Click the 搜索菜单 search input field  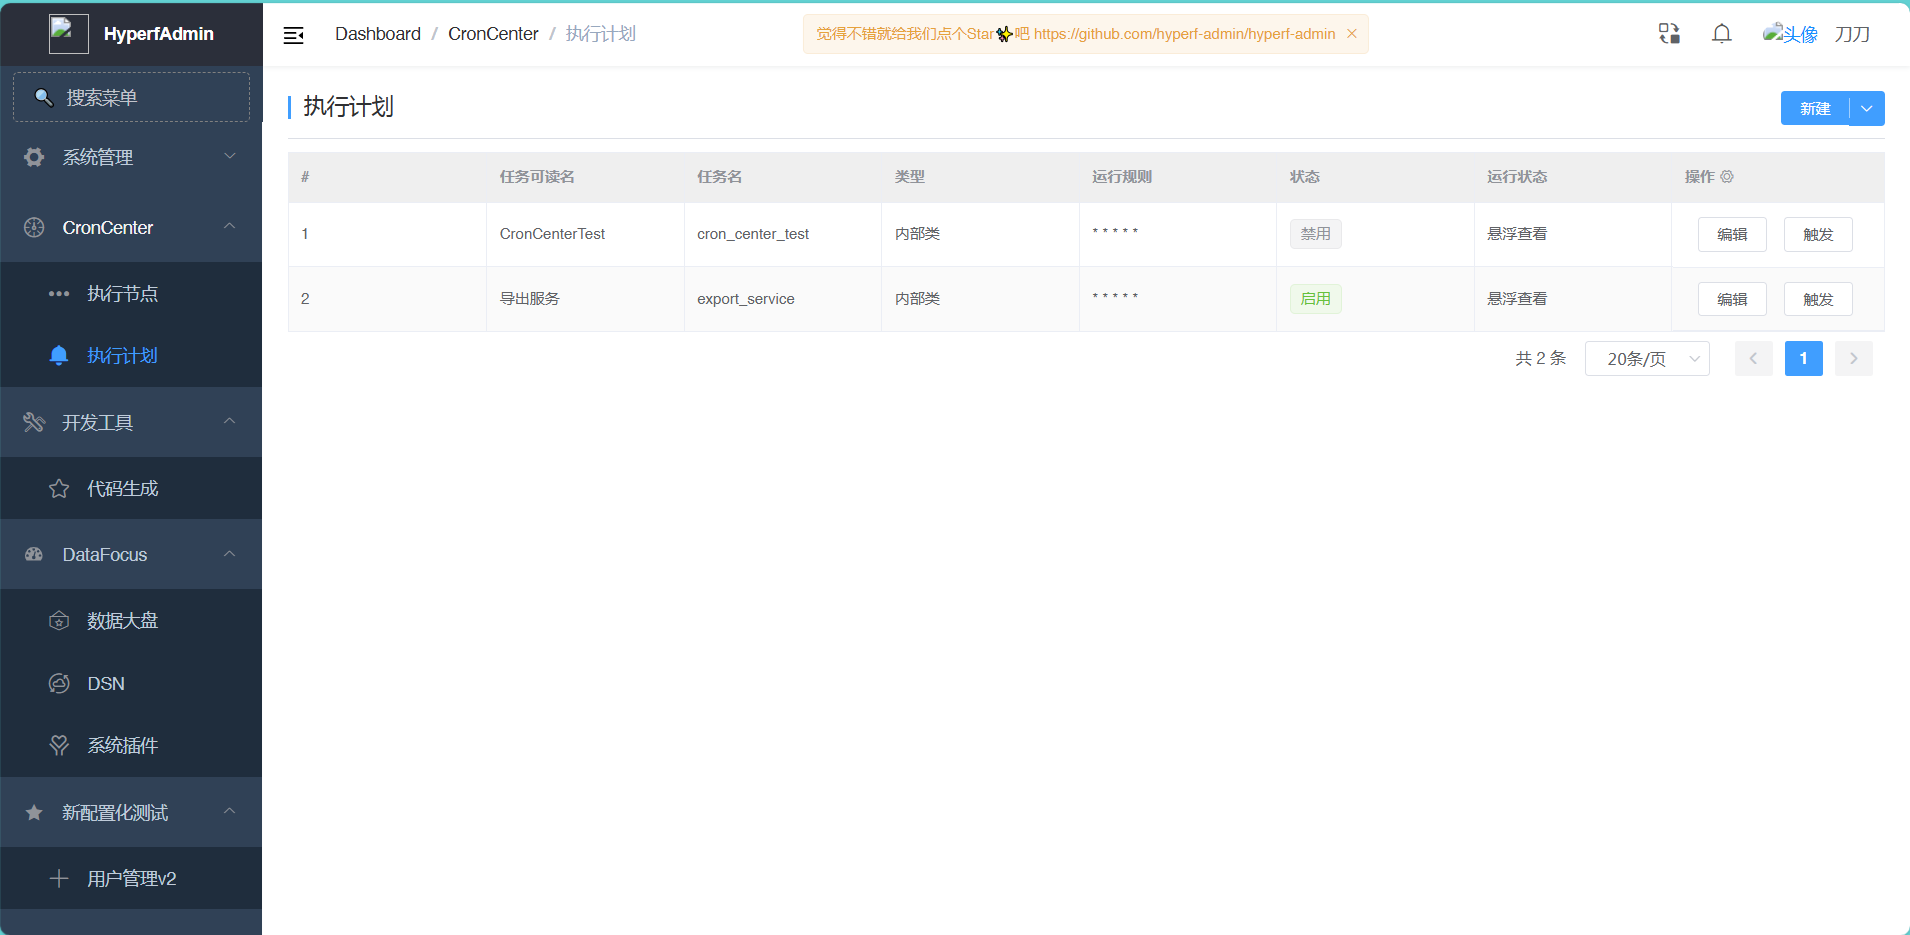point(130,97)
